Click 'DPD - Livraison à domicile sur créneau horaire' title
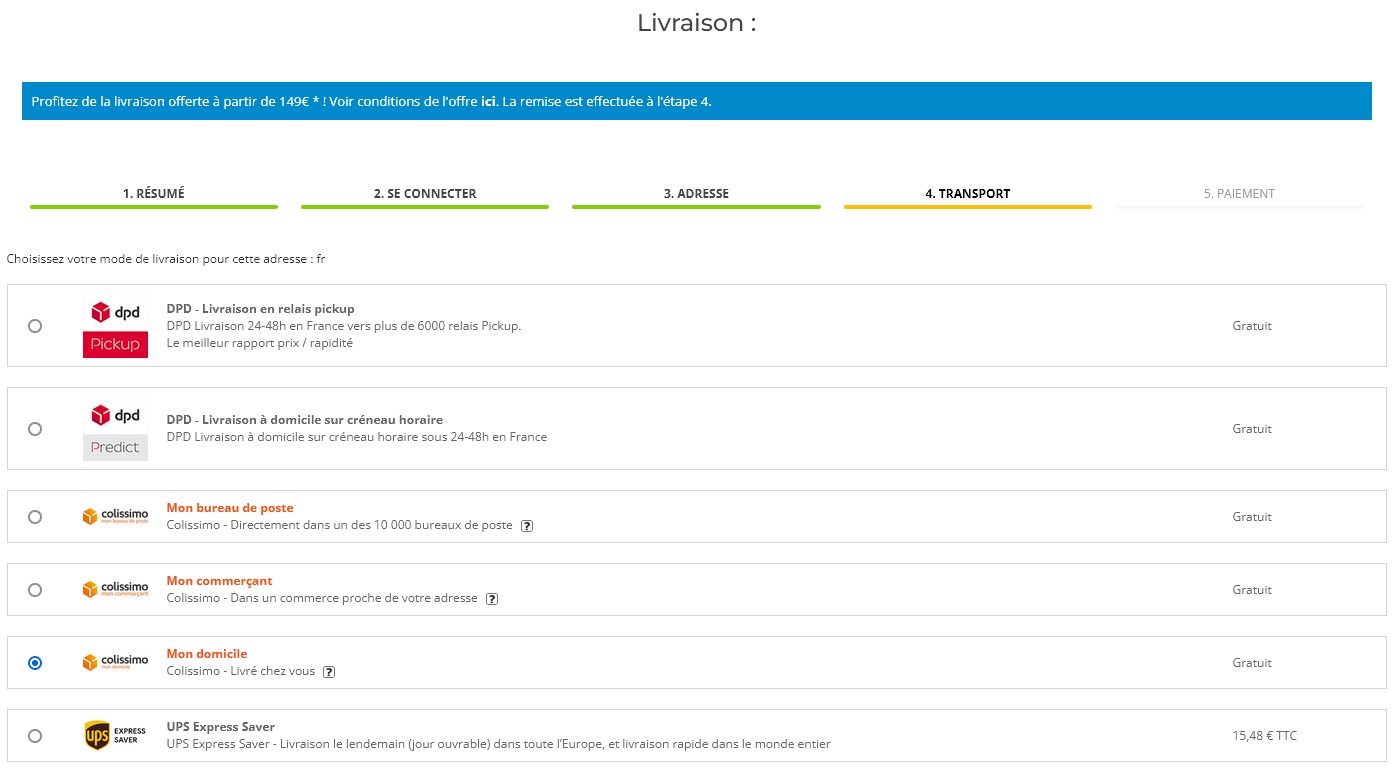This screenshot has width=1395, height=770. point(305,420)
